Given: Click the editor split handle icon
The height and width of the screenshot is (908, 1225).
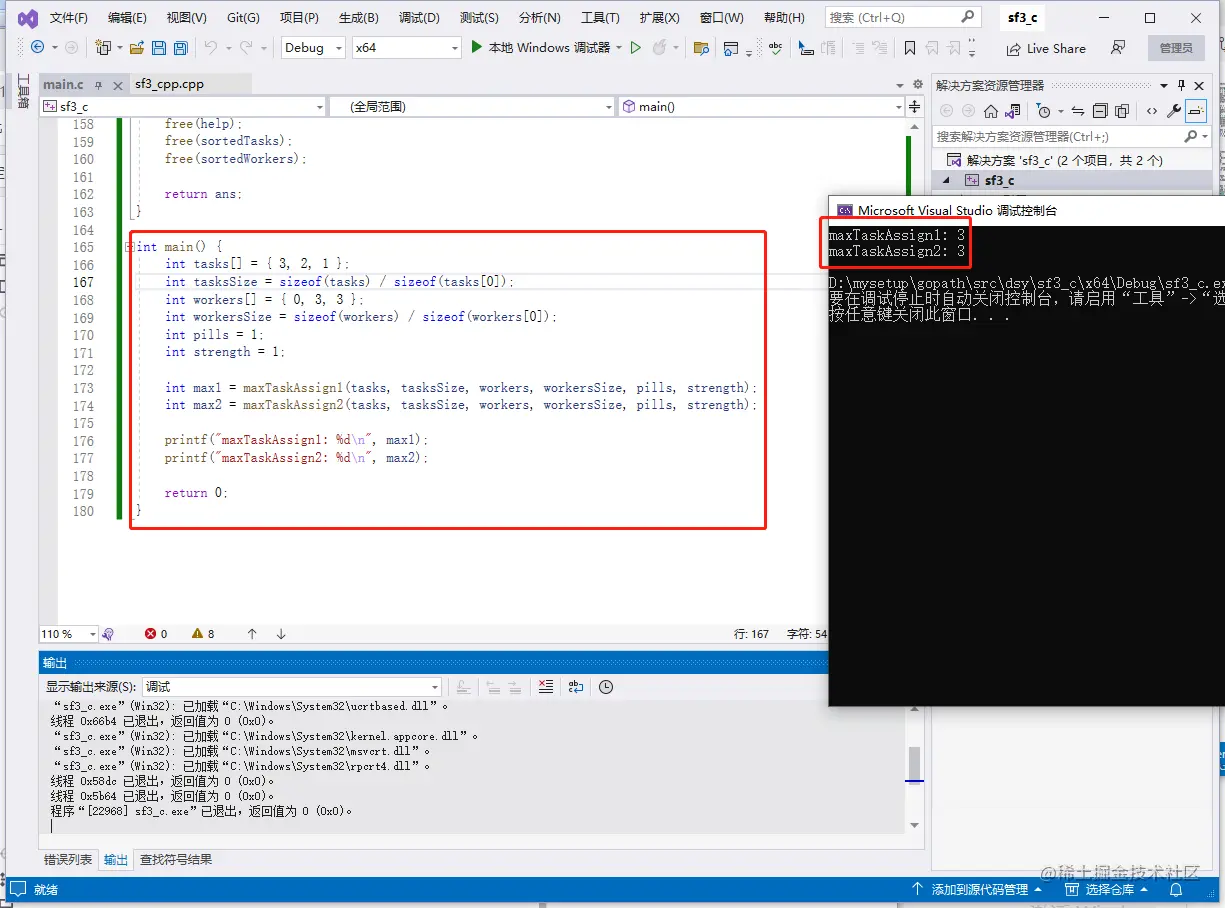Looking at the screenshot, I should 913,106.
